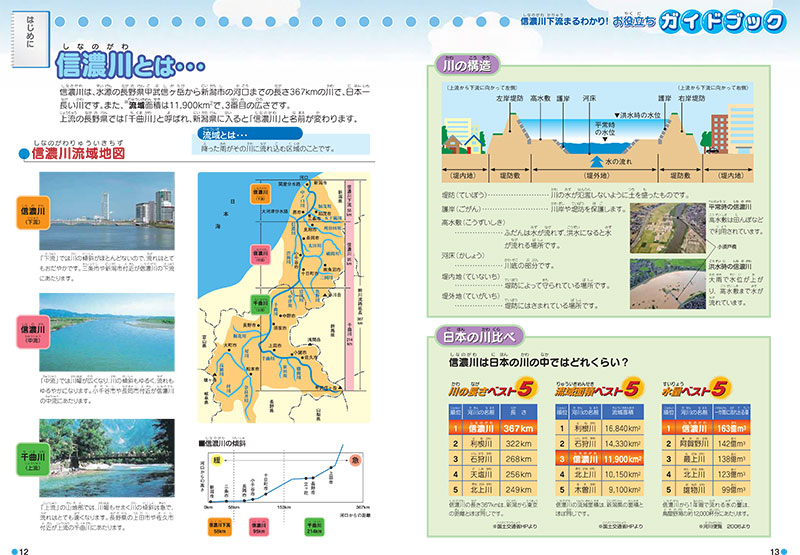Select pink 信濃川 95km legend badge
Image resolution: width=800 pixels, height=555 pixels.
[x=259, y=527]
